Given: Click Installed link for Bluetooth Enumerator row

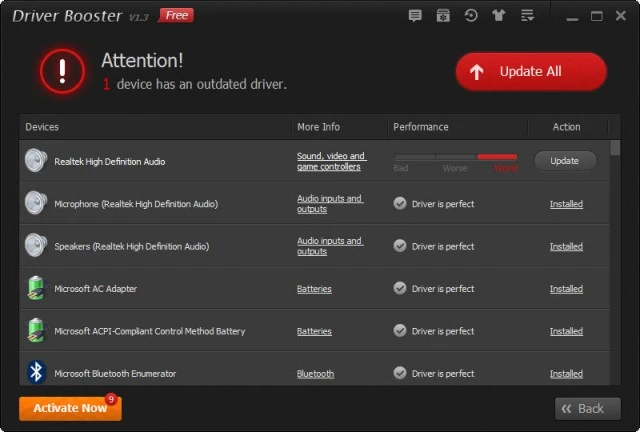Looking at the screenshot, I should point(566,374).
